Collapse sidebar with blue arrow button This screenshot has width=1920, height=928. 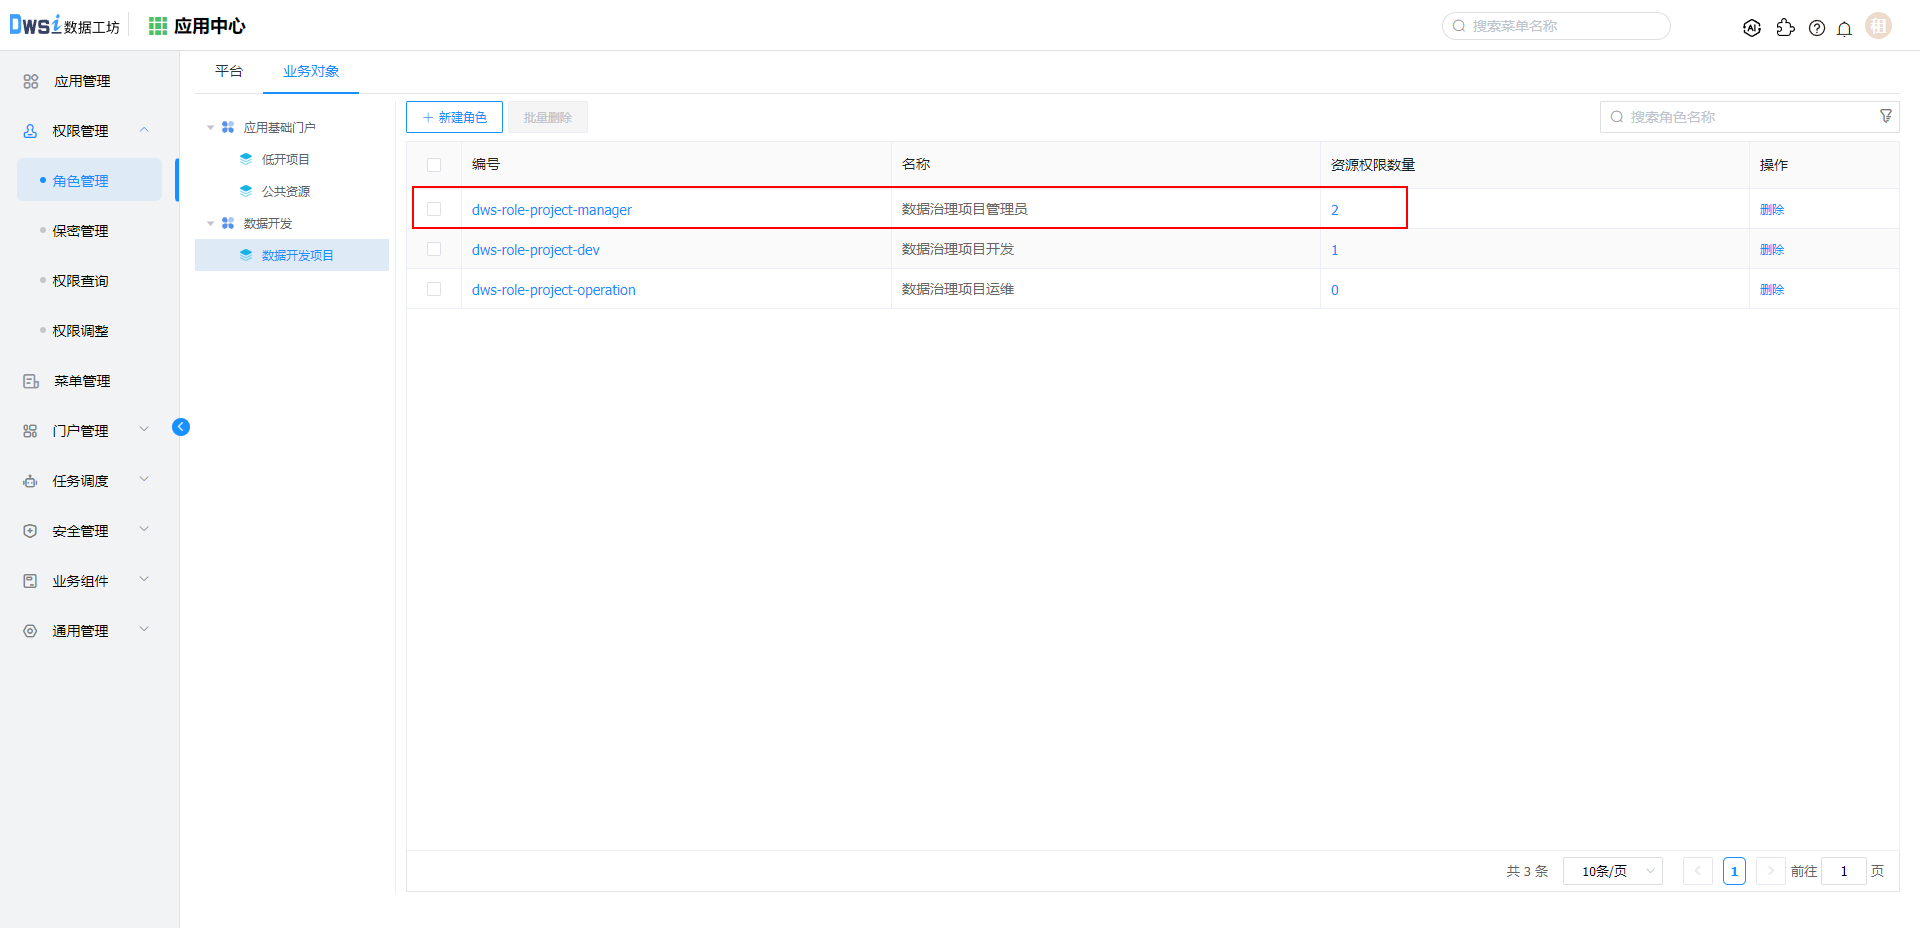pyautogui.click(x=181, y=427)
